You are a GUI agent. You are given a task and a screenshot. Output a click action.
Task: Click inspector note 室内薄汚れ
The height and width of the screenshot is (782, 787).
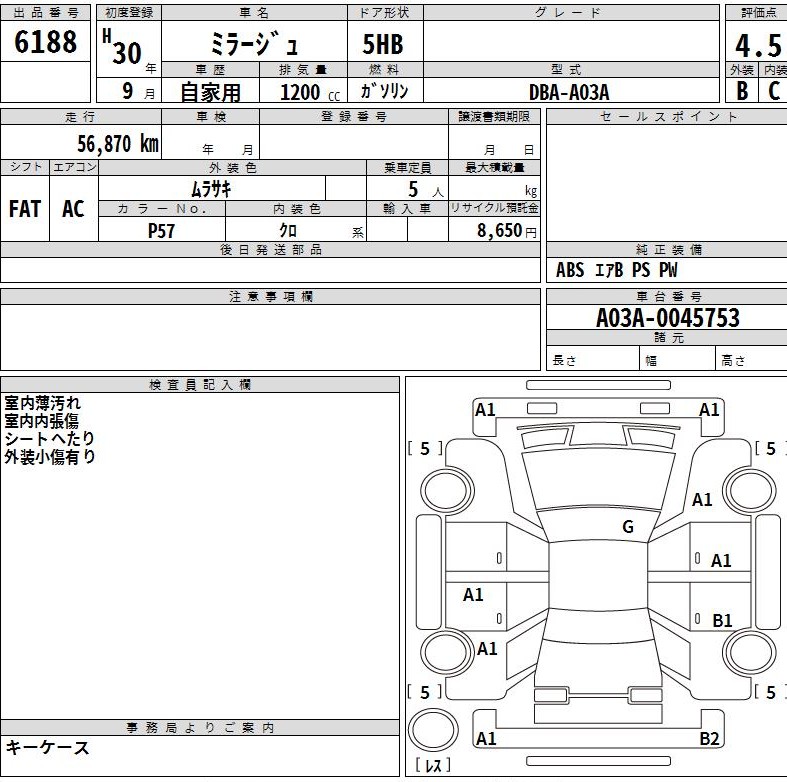pyautogui.click(x=42, y=403)
